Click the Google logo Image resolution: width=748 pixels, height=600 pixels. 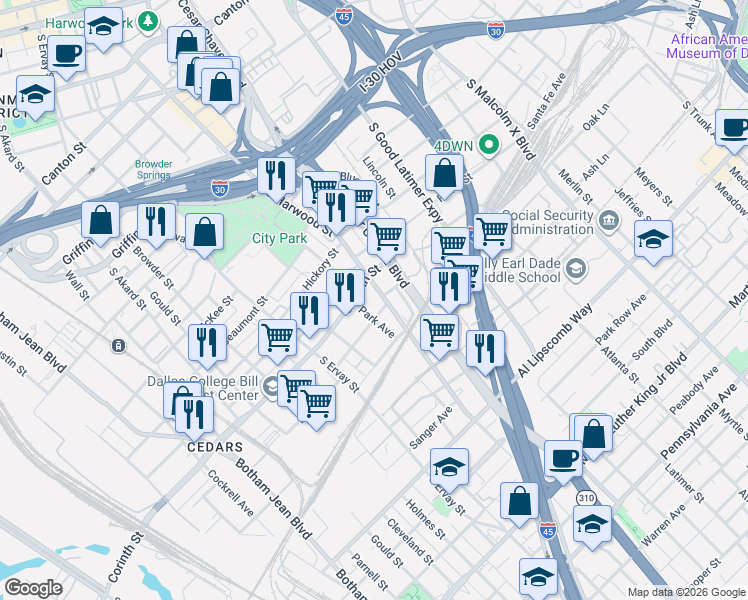point(33,588)
